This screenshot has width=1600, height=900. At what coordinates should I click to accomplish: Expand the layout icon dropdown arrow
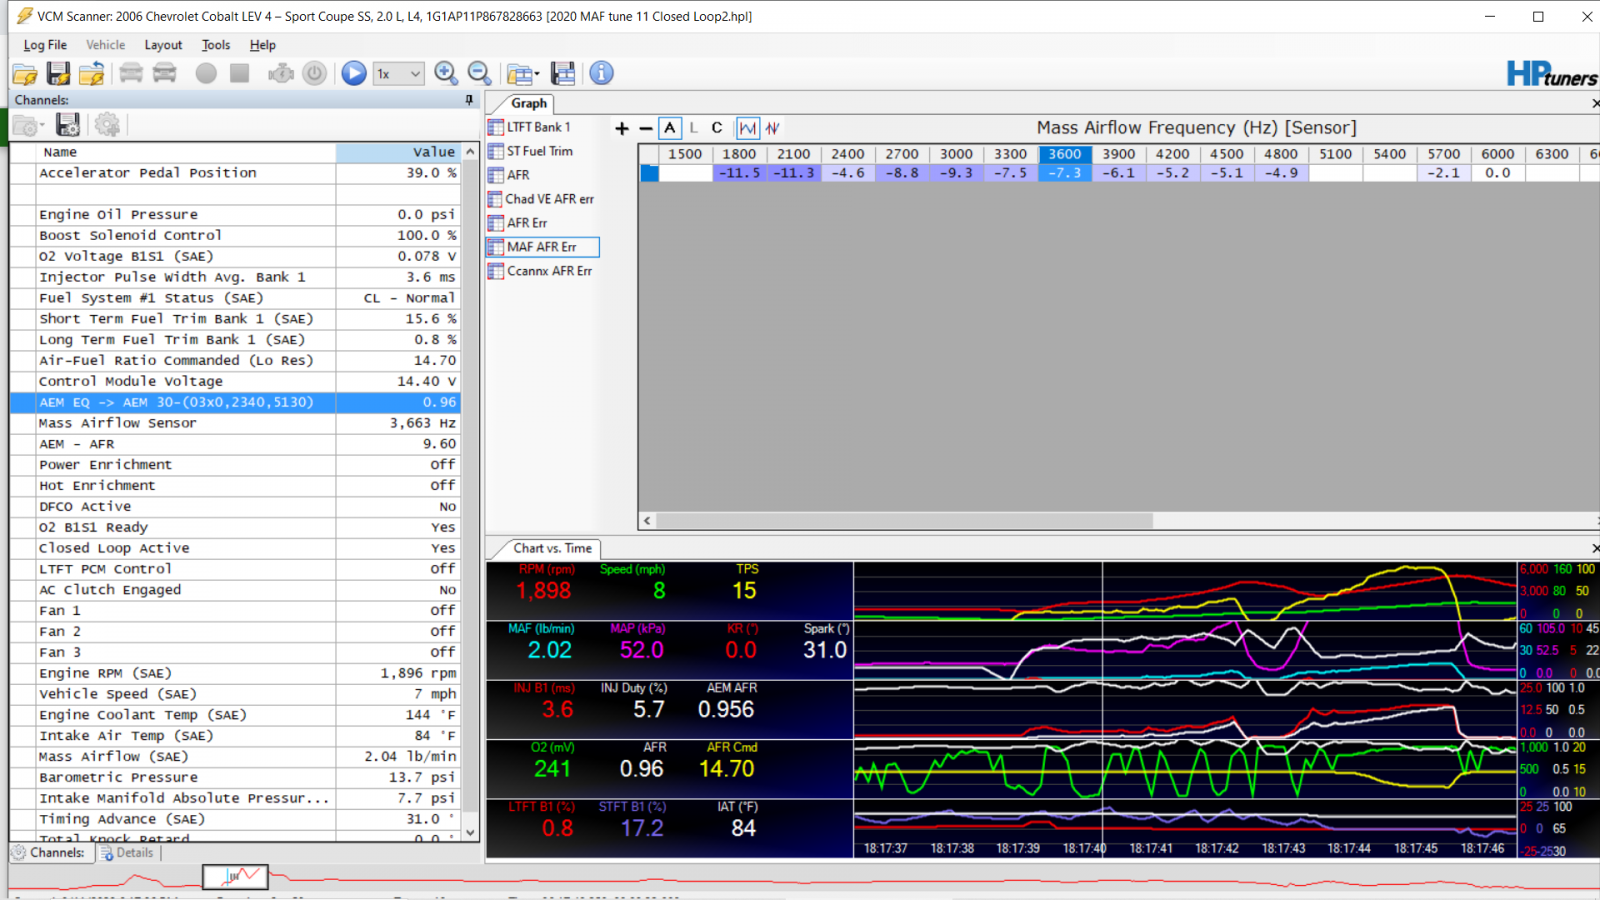click(x=537, y=74)
